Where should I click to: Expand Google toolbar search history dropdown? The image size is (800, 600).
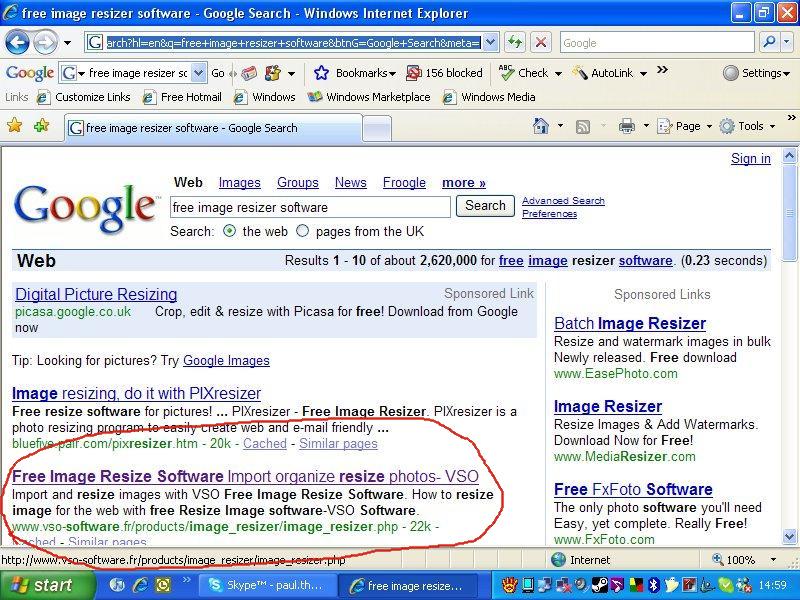point(199,73)
